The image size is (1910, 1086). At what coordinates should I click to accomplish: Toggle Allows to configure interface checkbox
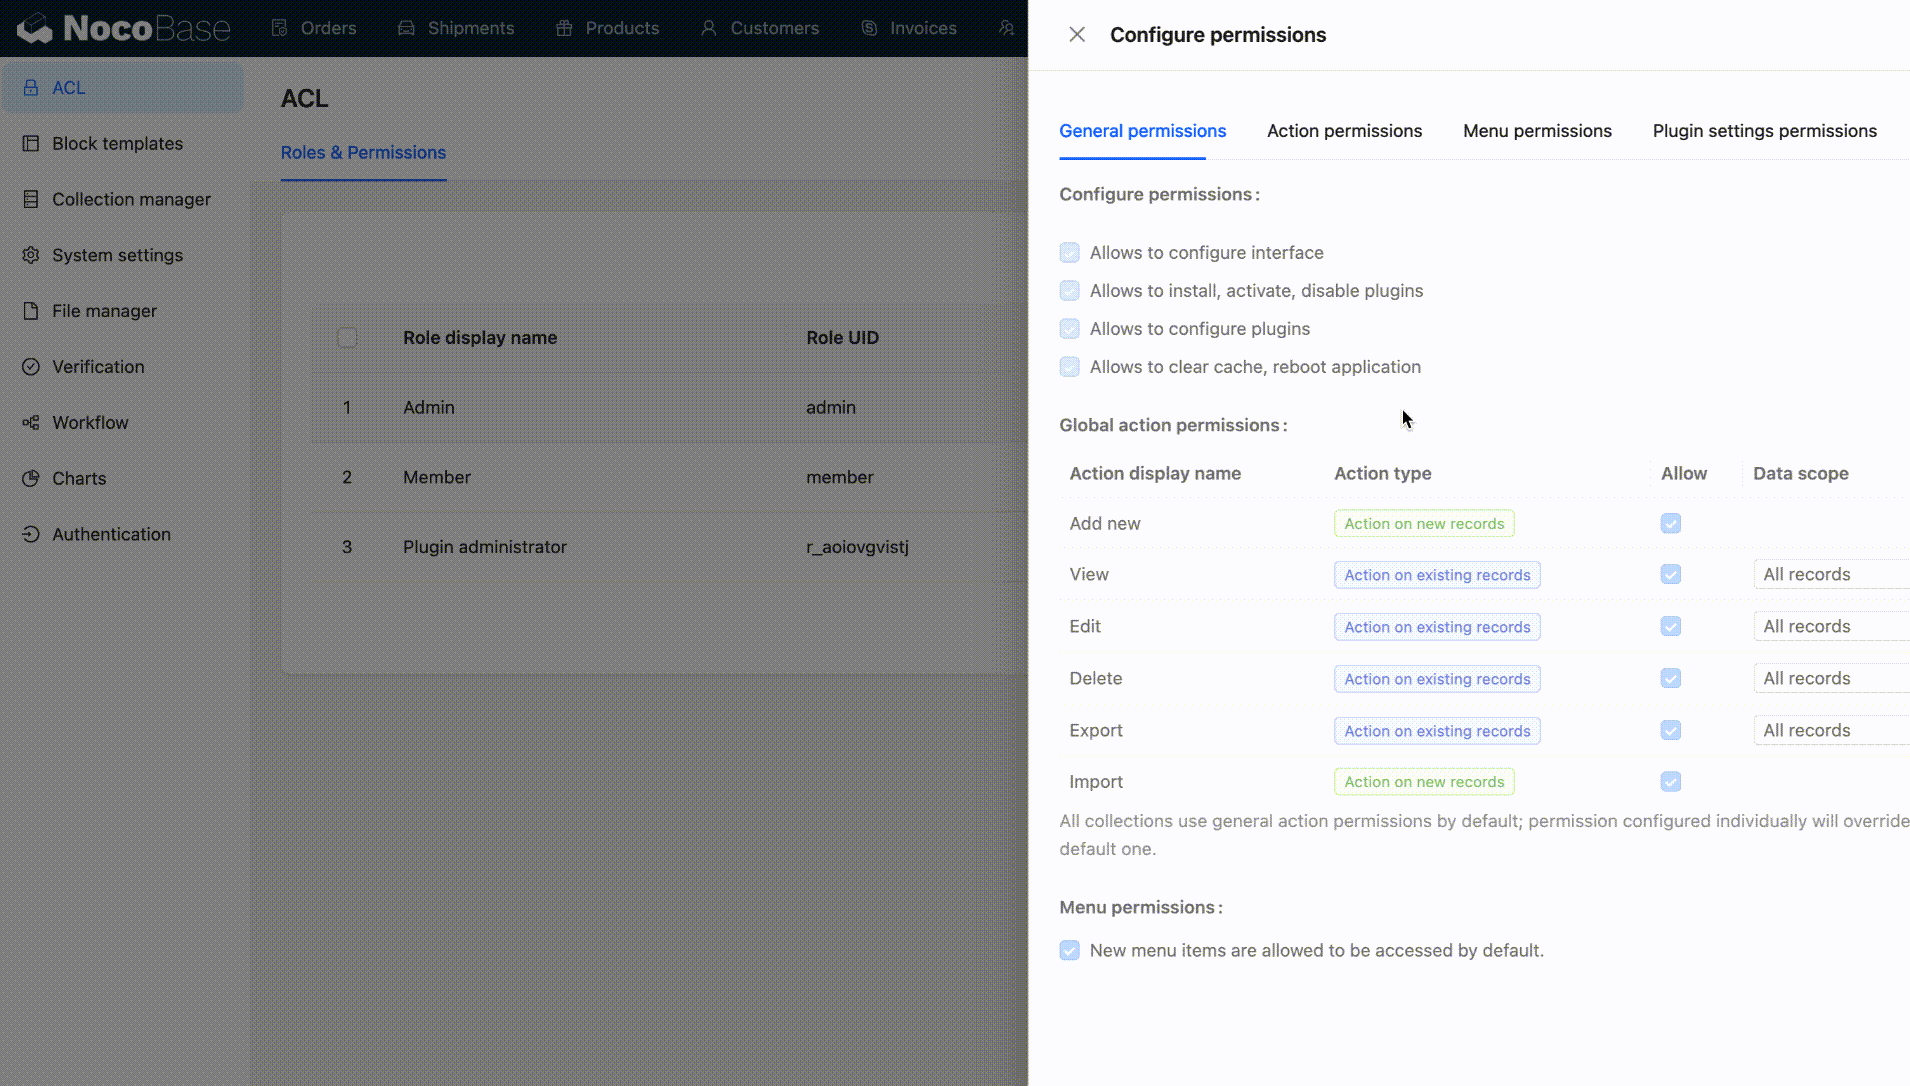point(1070,253)
